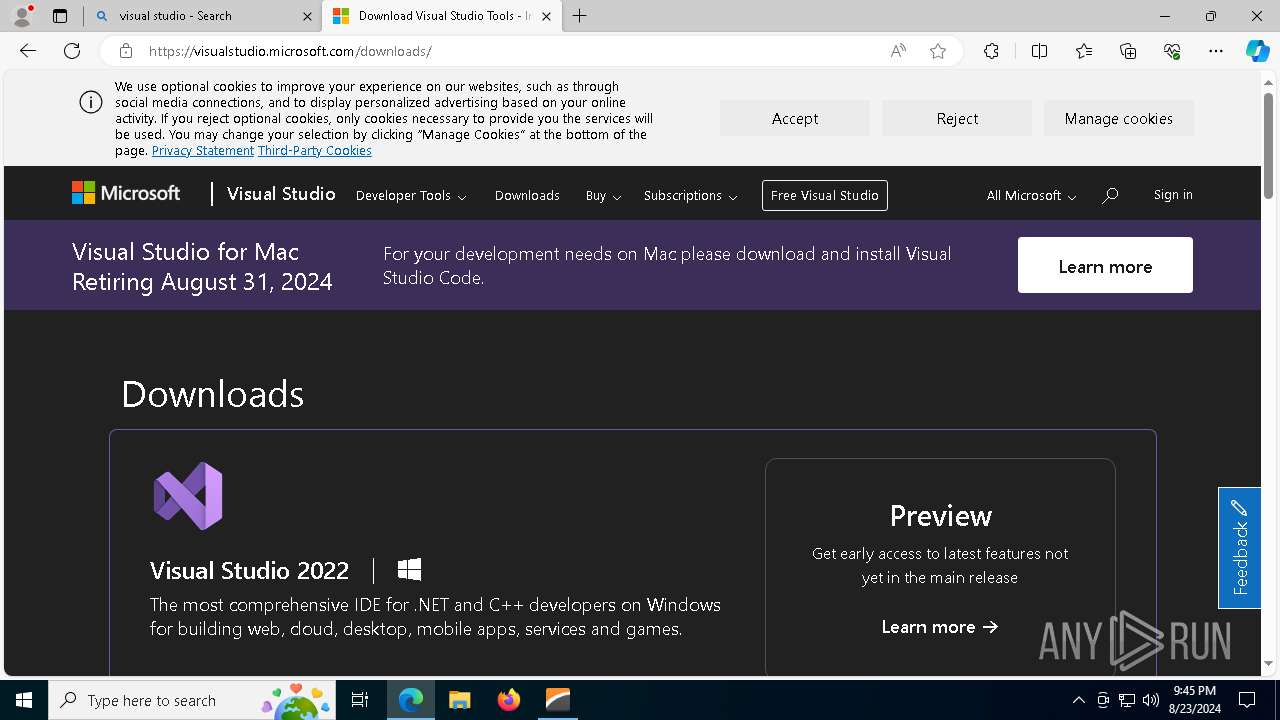Add this page to favorites star icon
This screenshot has width=1280, height=720.
tap(938, 51)
